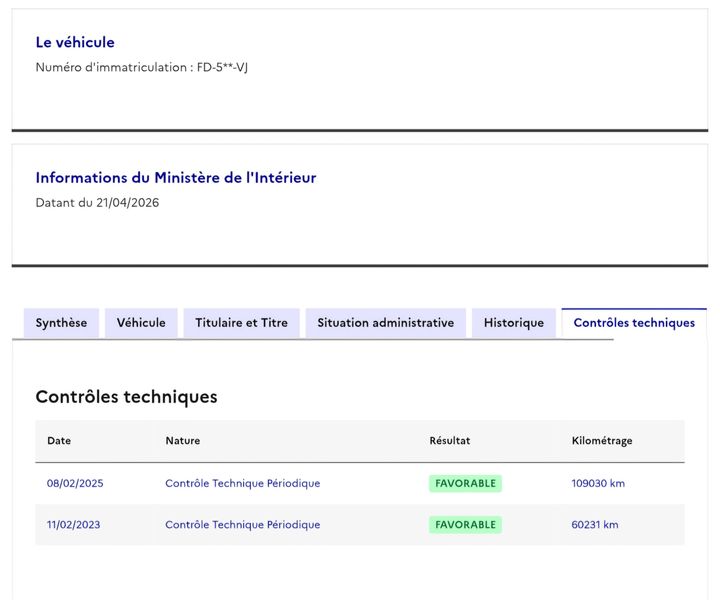Click Contrôle Technique Périodique in the 2025 row
Screen dimensions: 720x600
click(x=243, y=483)
